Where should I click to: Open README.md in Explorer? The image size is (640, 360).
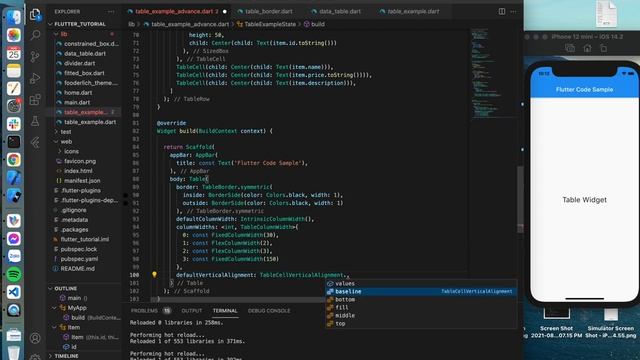[78, 269]
